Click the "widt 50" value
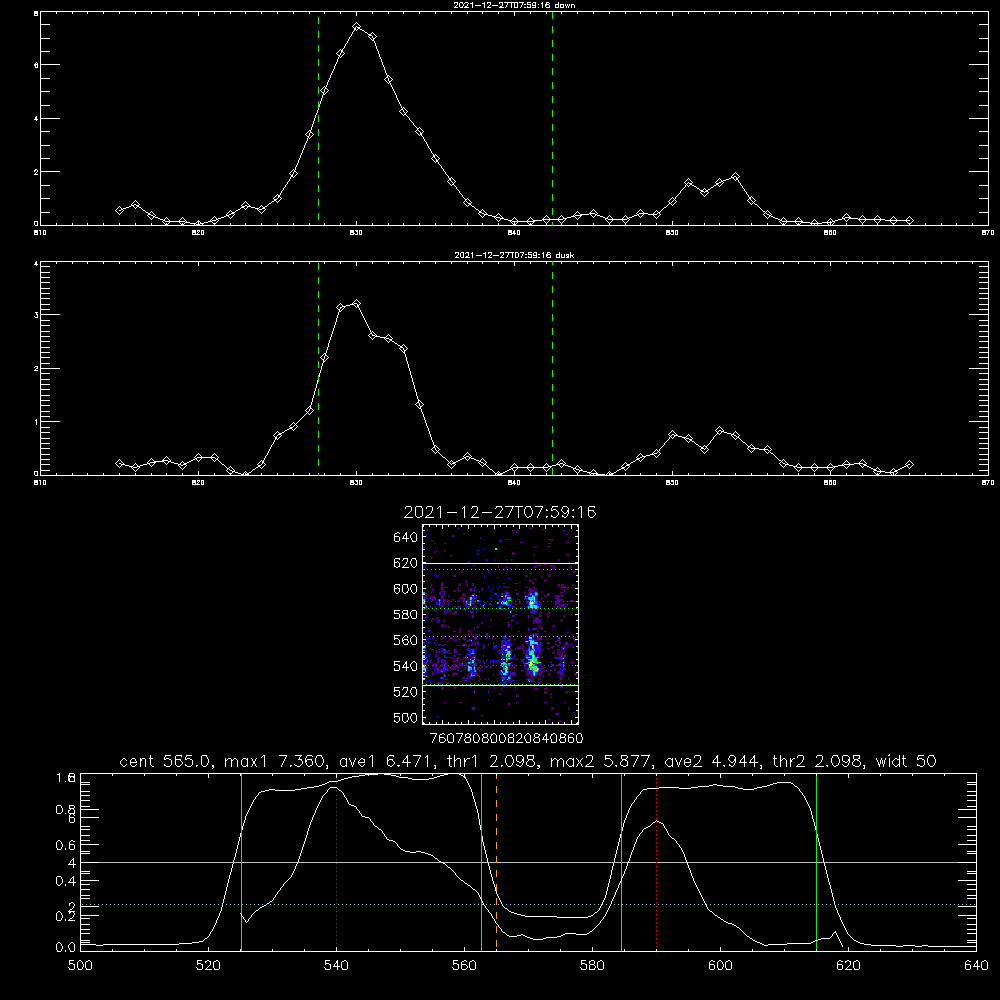The image size is (1000, 1000). [906, 761]
